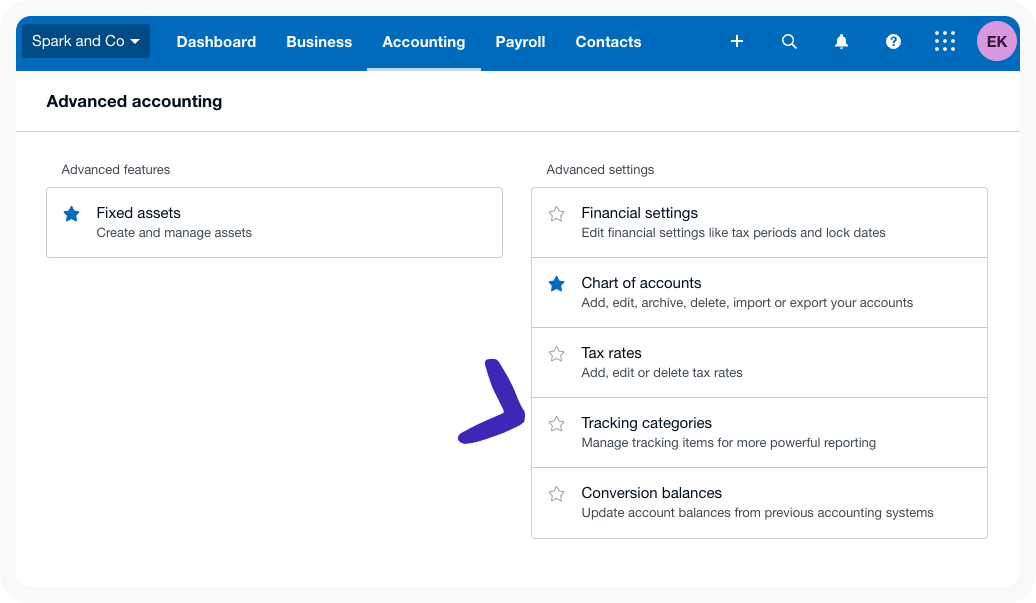Open search with magnifying glass icon

pyautogui.click(x=789, y=42)
